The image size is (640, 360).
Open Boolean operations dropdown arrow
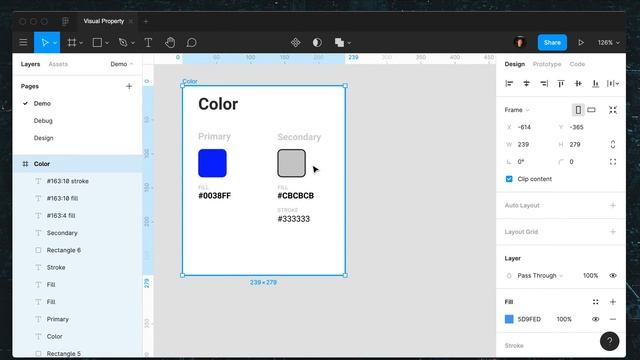pyautogui.click(x=349, y=43)
